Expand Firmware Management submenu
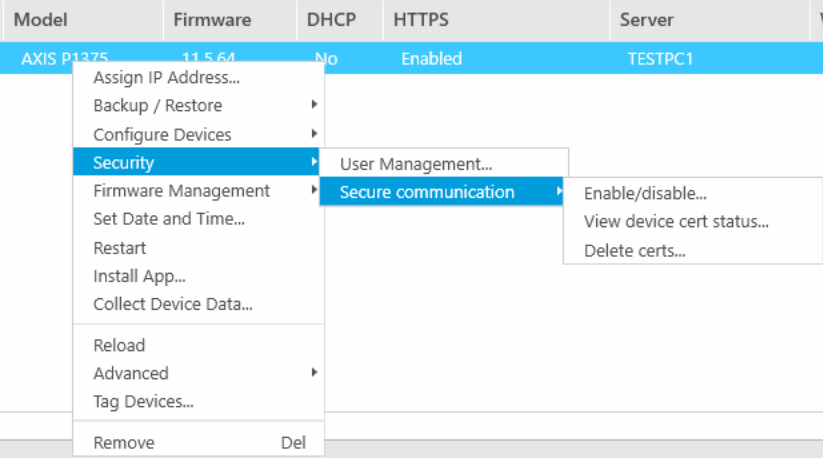The width and height of the screenshot is (823, 458). tap(181, 190)
